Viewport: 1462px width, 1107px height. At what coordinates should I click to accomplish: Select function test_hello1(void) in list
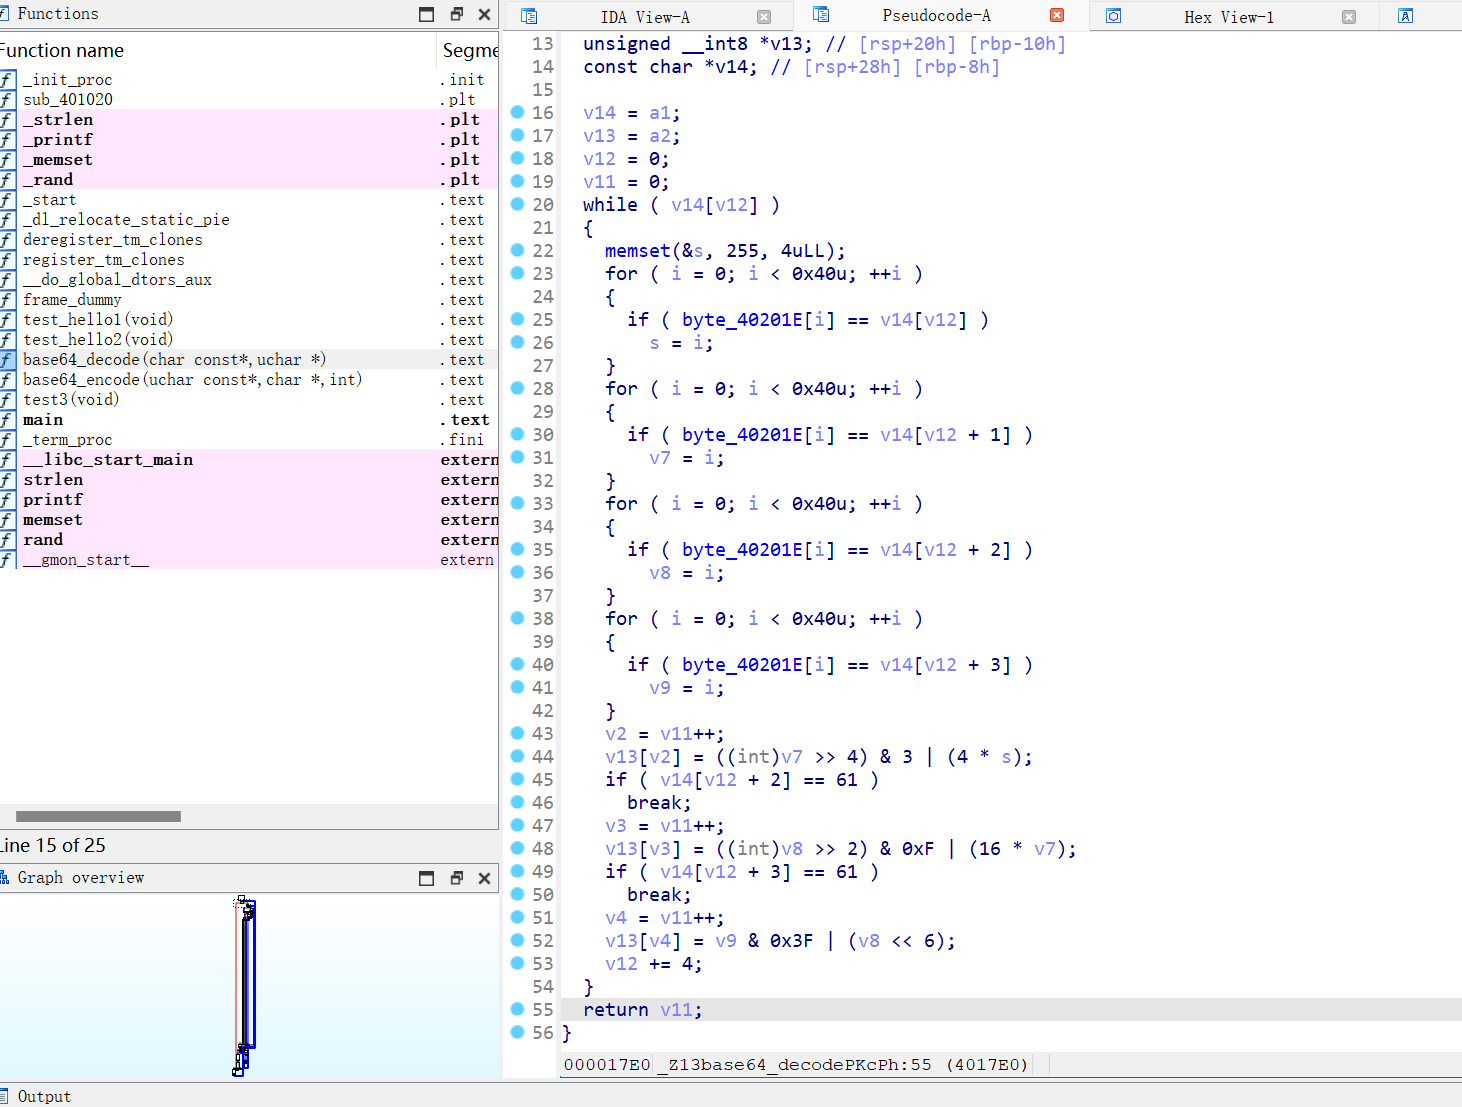click(97, 319)
